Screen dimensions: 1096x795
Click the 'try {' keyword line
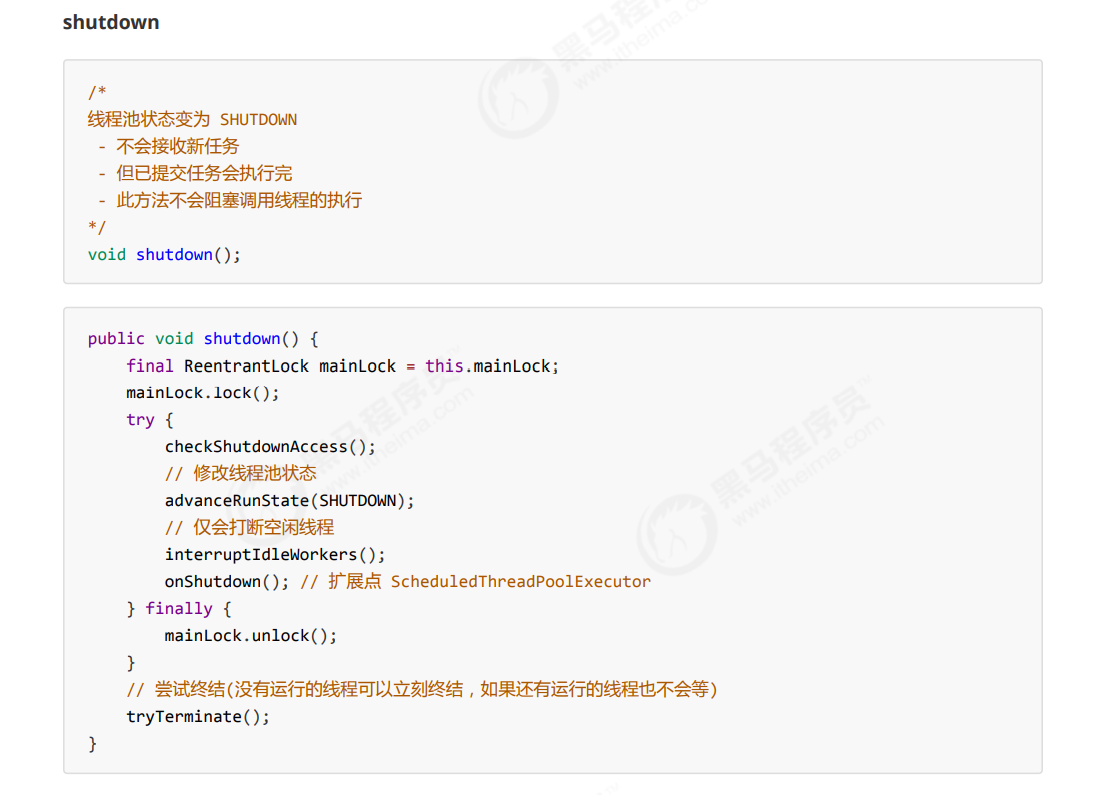pos(150,420)
